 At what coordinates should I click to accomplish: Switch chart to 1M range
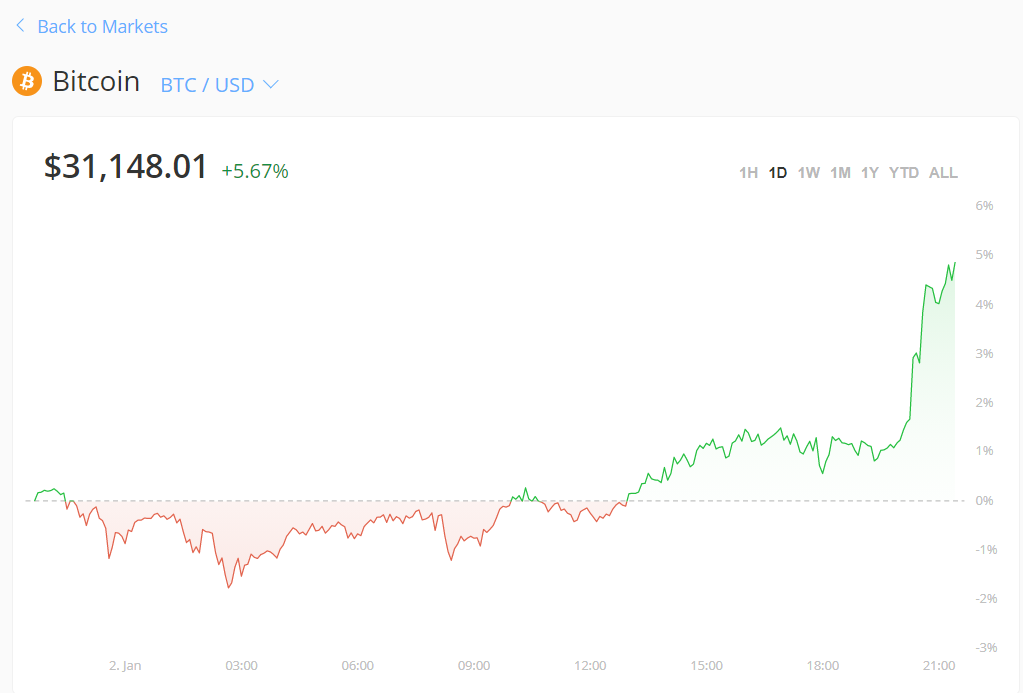coord(840,173)
